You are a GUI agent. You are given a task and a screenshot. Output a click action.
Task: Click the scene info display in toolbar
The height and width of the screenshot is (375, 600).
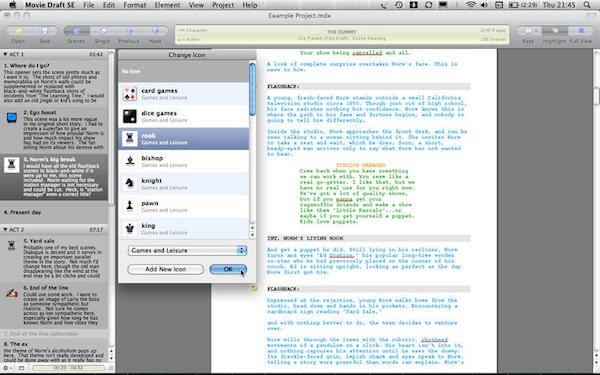[342, 35]
